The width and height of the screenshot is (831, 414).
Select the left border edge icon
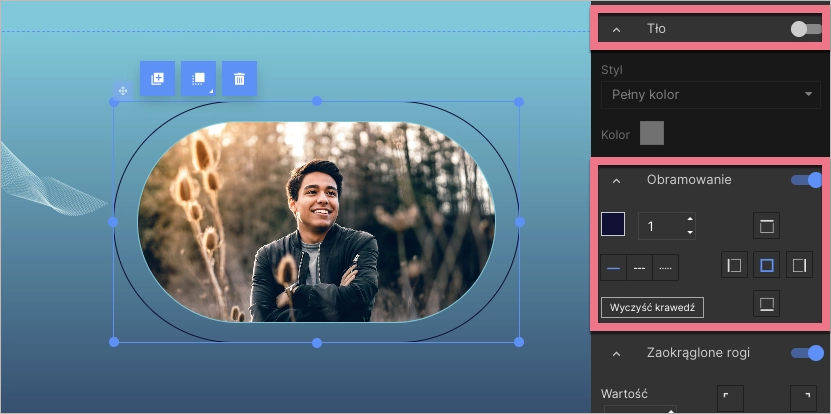(735, 265)
